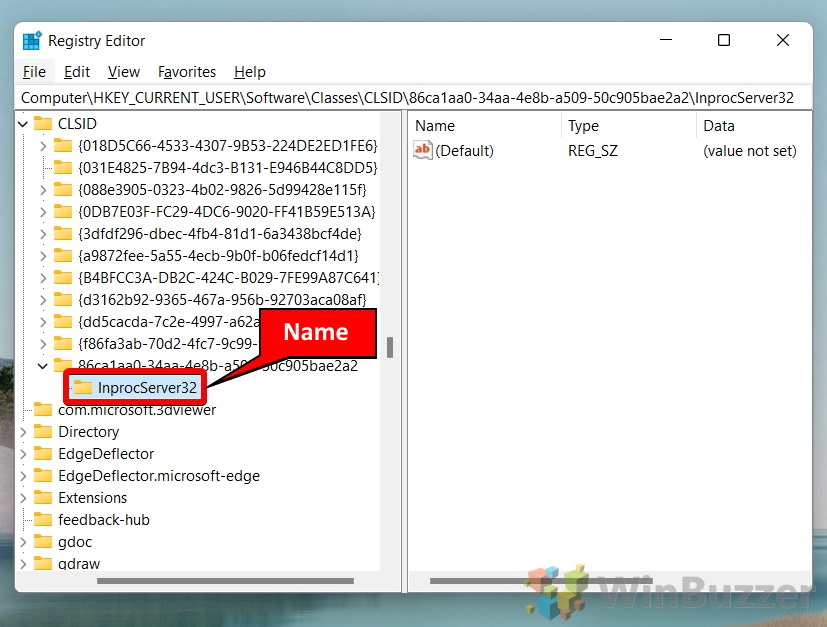Select the CLSID folder icon
The image size is (827, 627).
point(43,123)
